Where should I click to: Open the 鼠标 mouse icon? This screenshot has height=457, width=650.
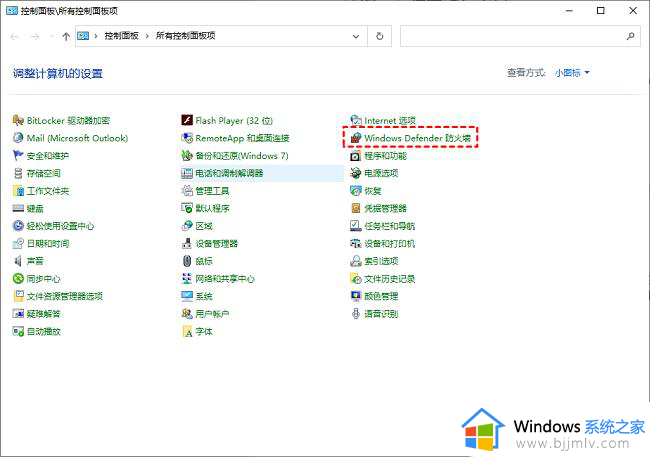(x=187, y=261)
